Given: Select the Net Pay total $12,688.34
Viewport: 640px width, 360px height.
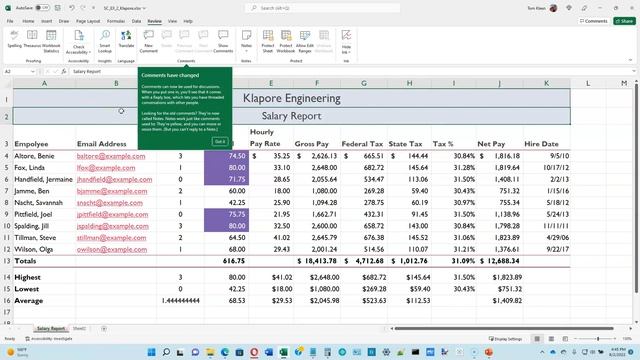Looking at the screenshot, I should coord(499,261).
